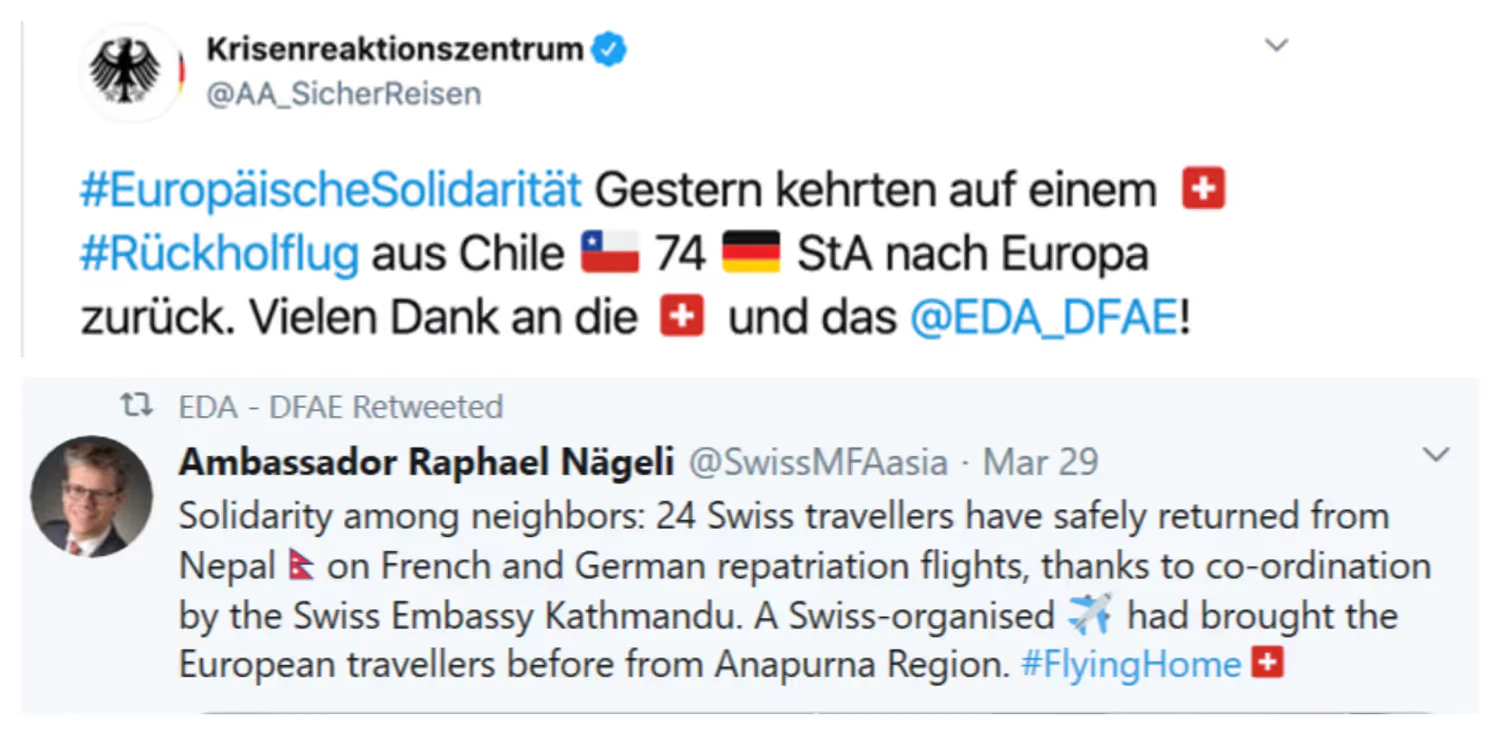Open the dropdown menu on Raphael Nägeli's tweet

click(1437, 453)
